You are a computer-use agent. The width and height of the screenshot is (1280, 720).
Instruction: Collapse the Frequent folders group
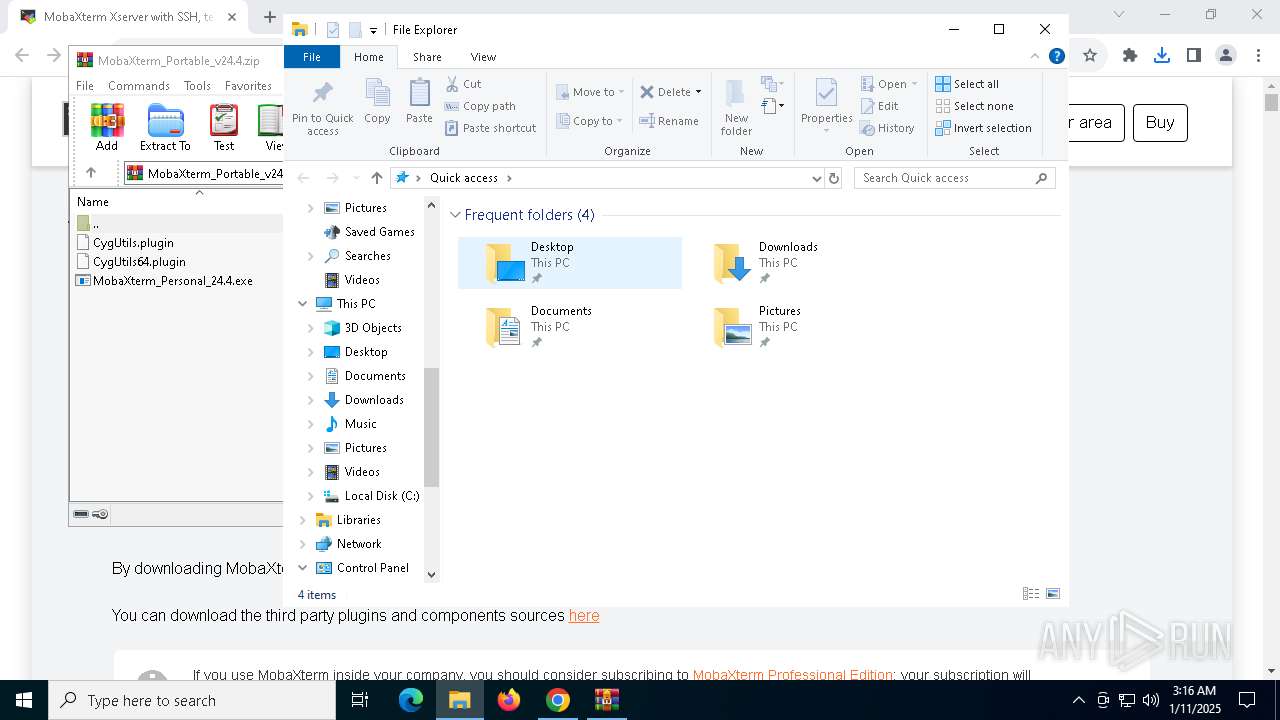click(455, 215)
